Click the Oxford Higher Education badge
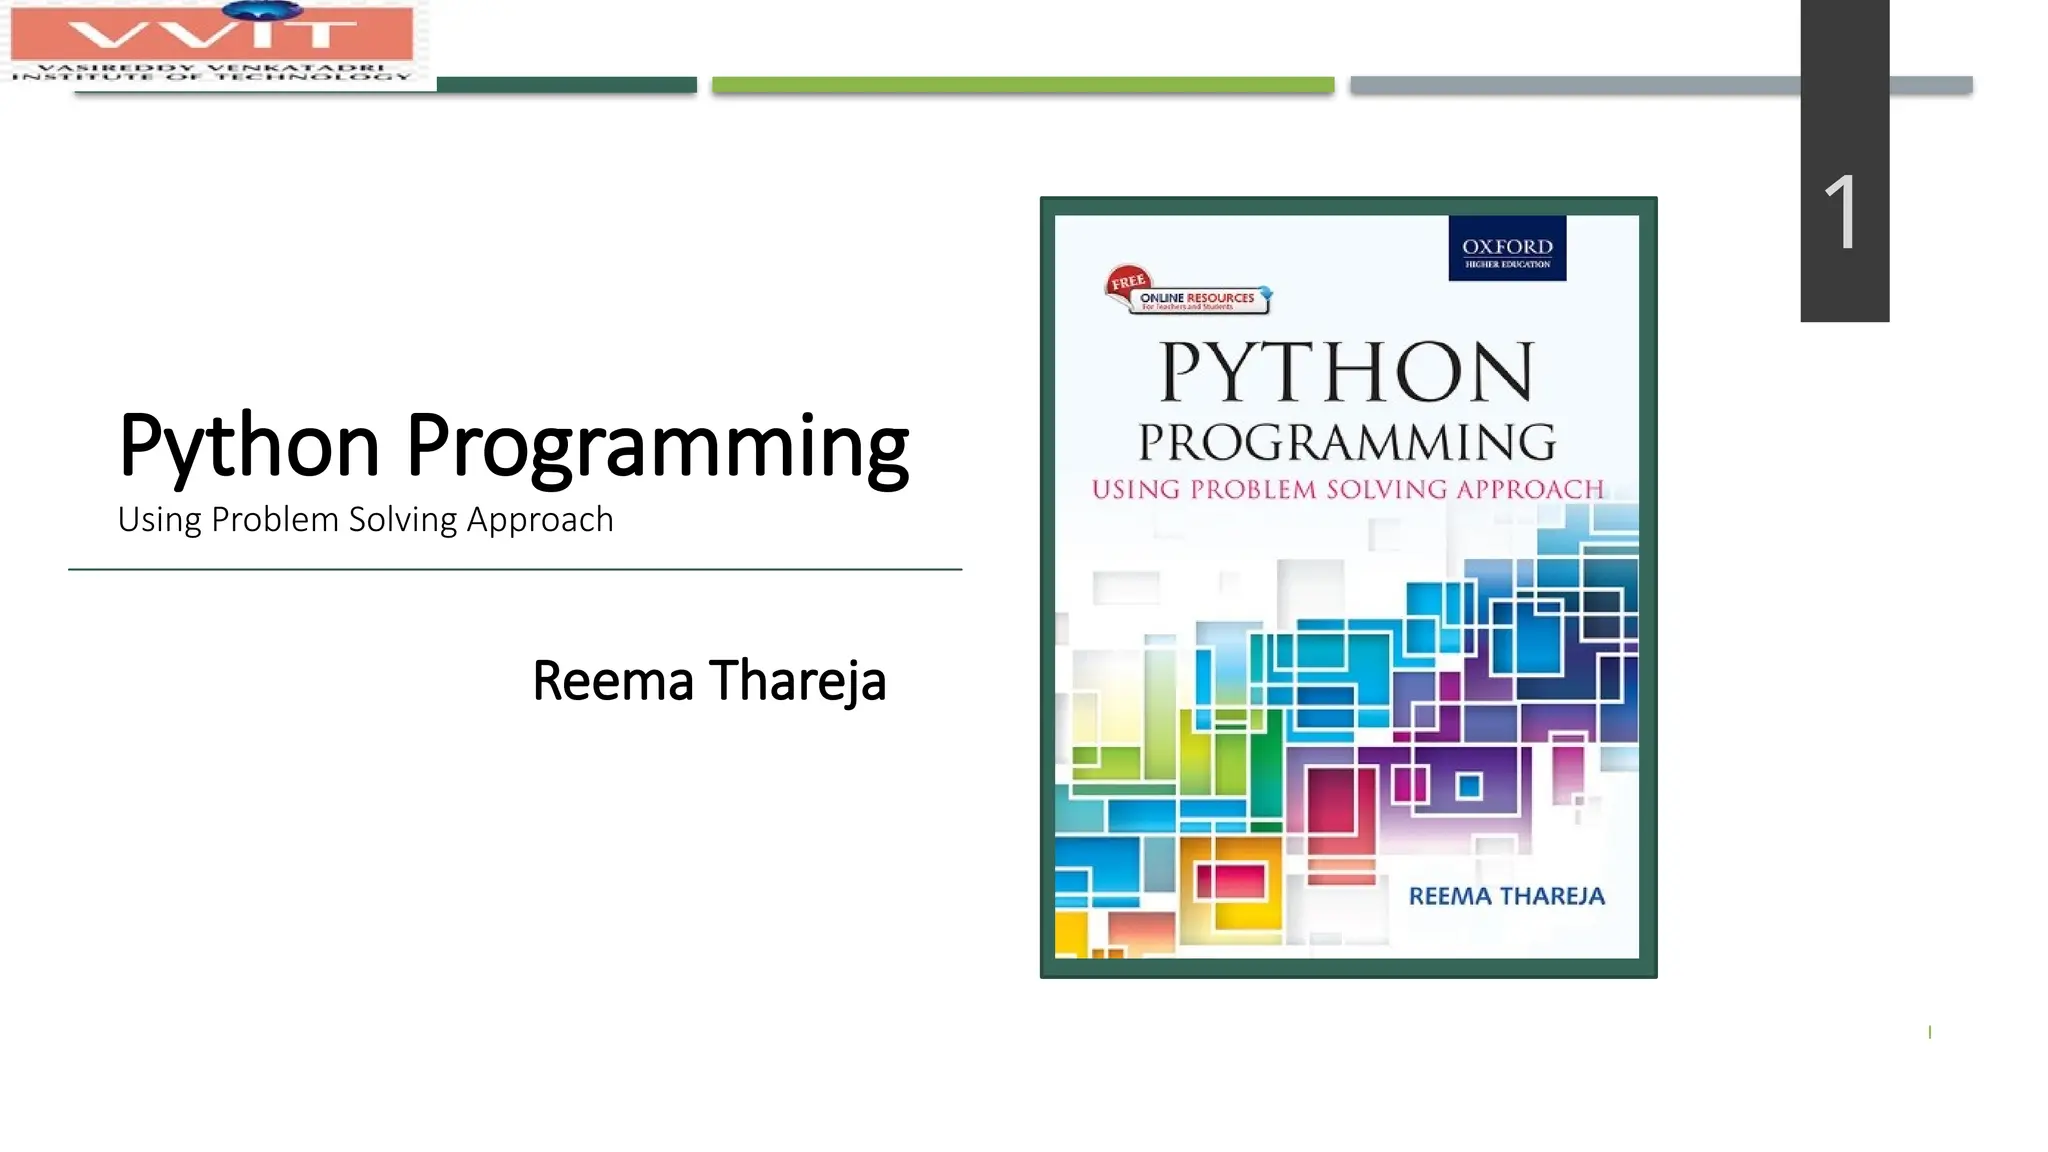2048x1152 pixels. 1507,248
